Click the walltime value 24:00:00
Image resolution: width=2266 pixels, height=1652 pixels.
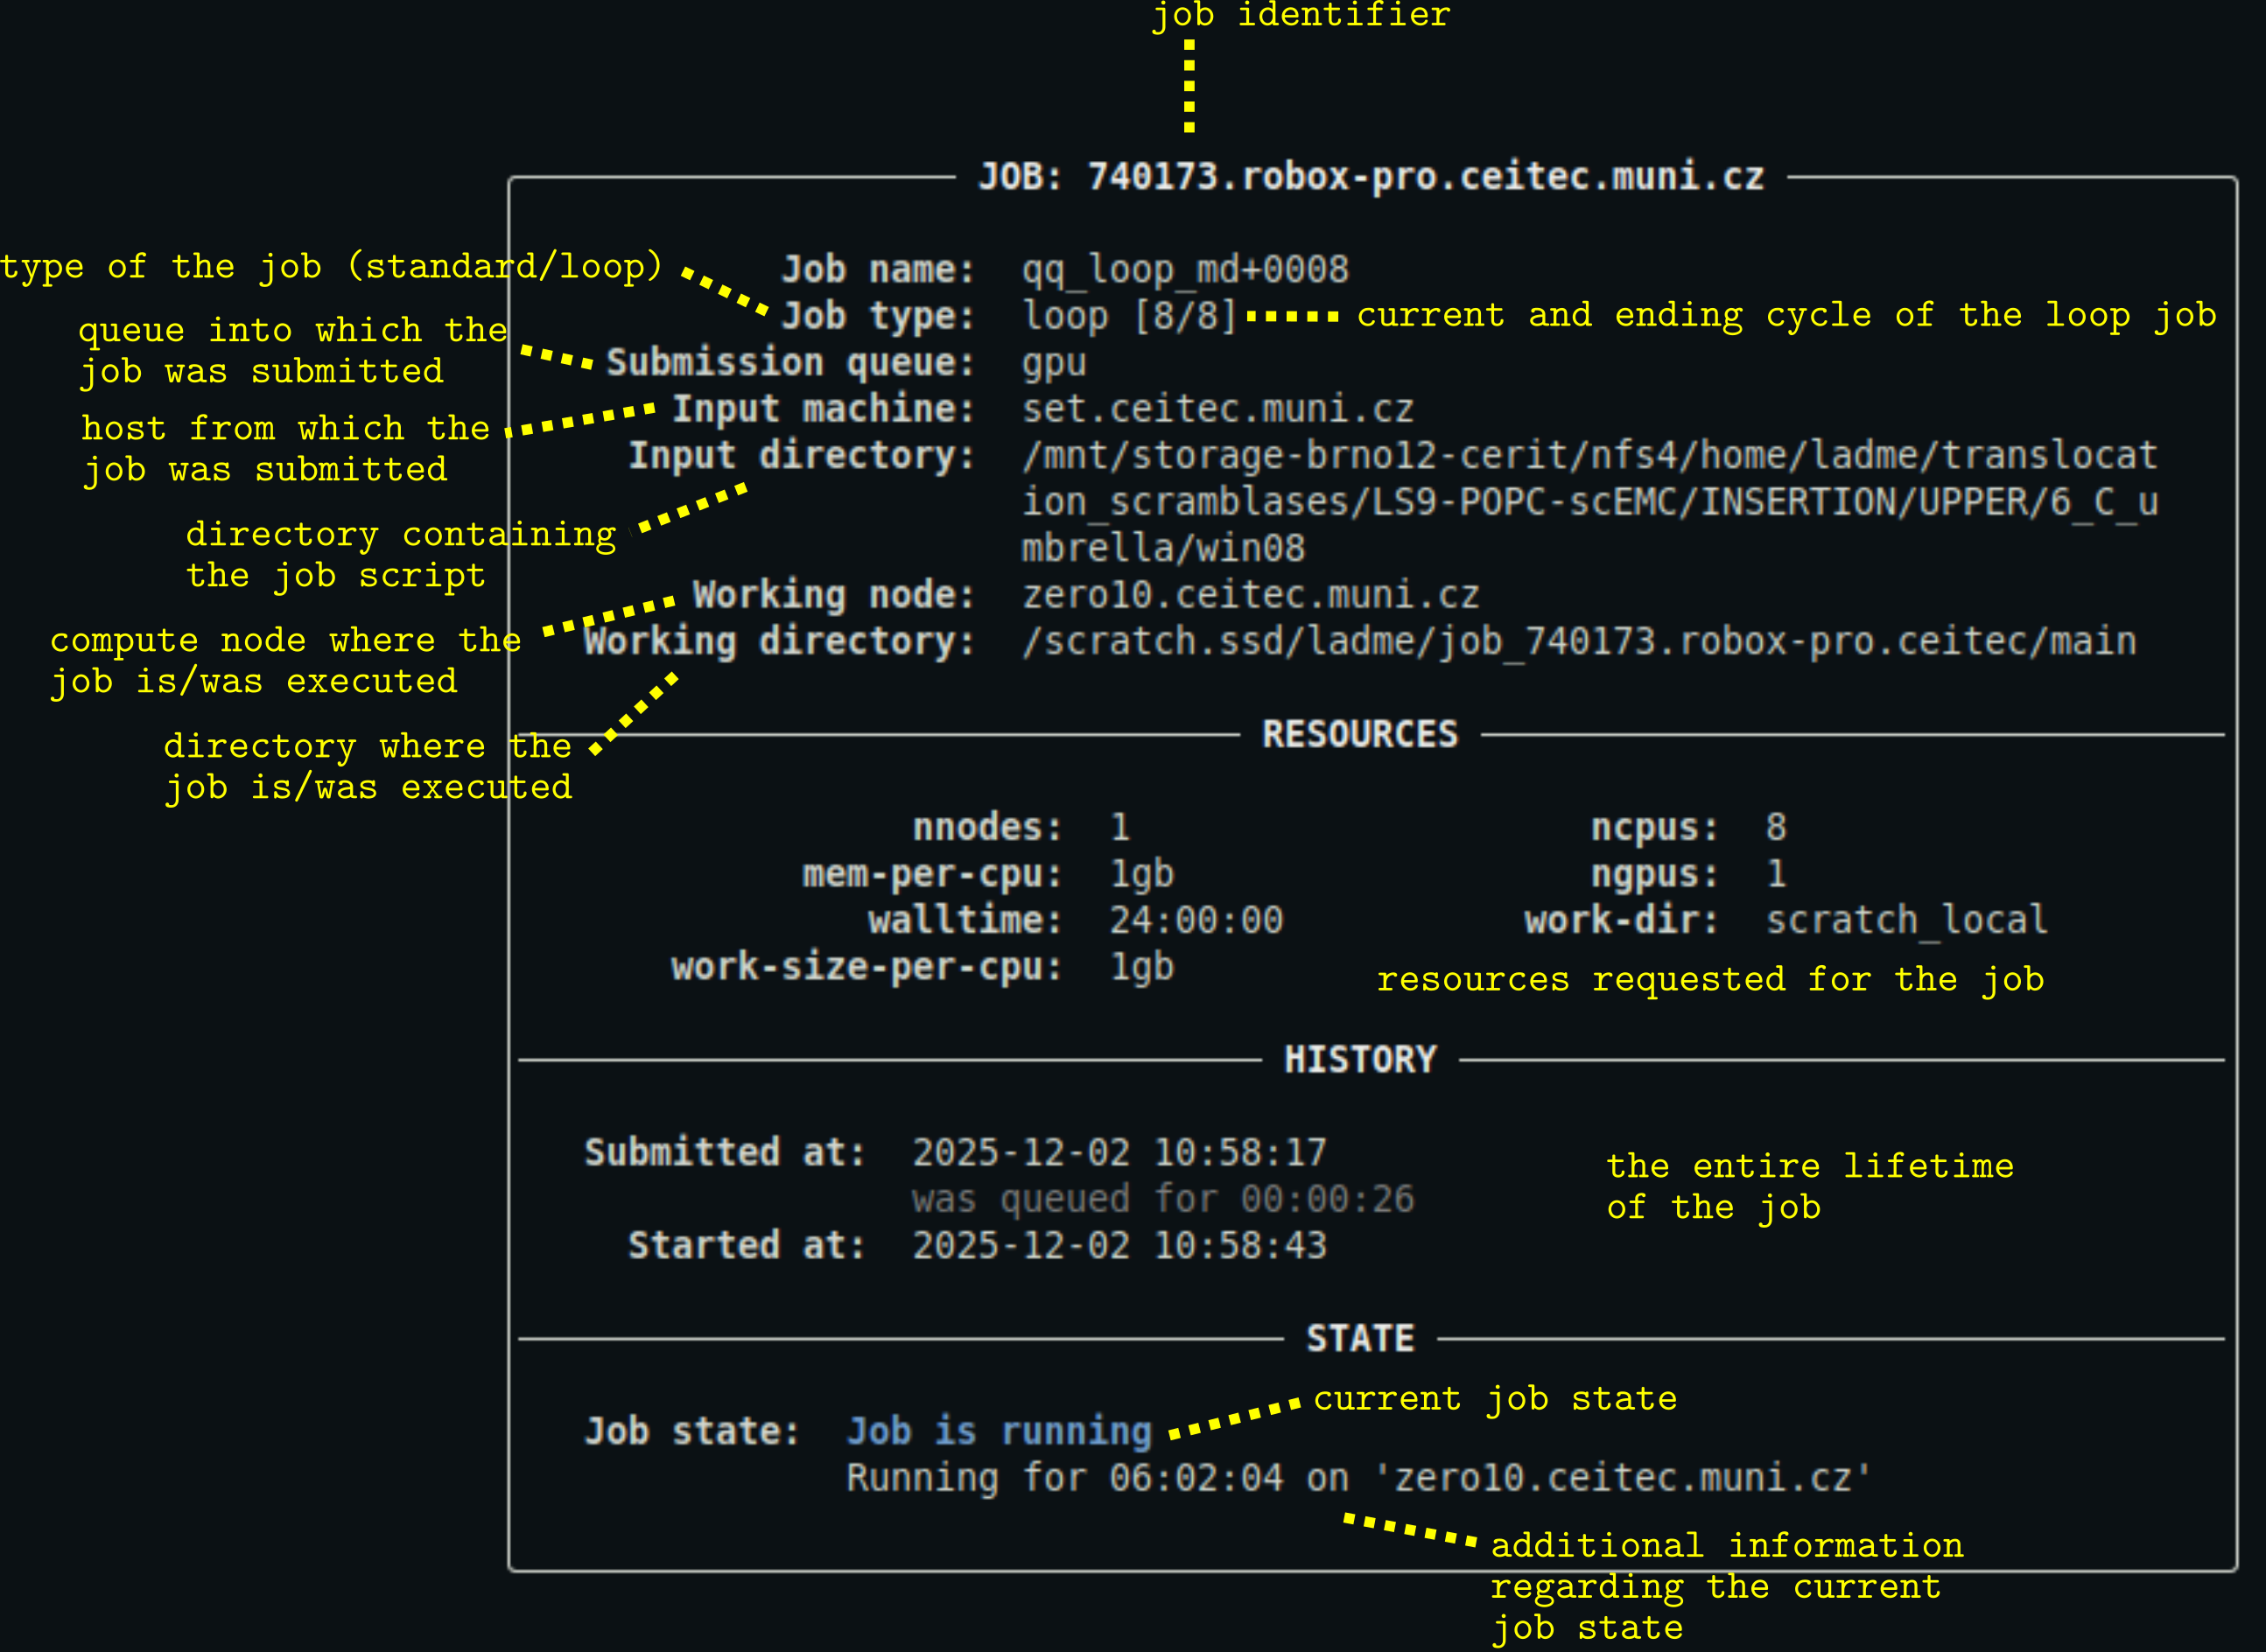coord(1196,919)
